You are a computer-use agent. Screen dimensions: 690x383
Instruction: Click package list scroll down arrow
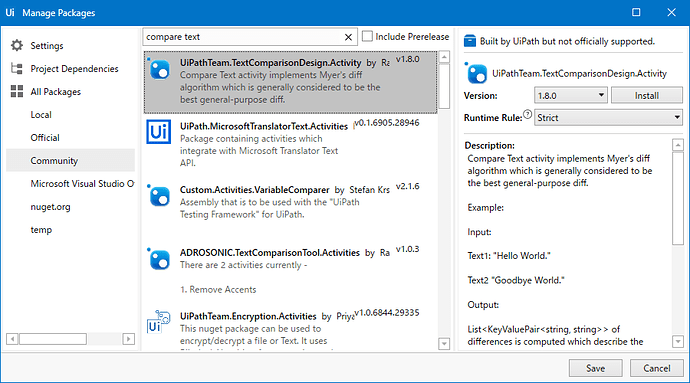[444, 344]
